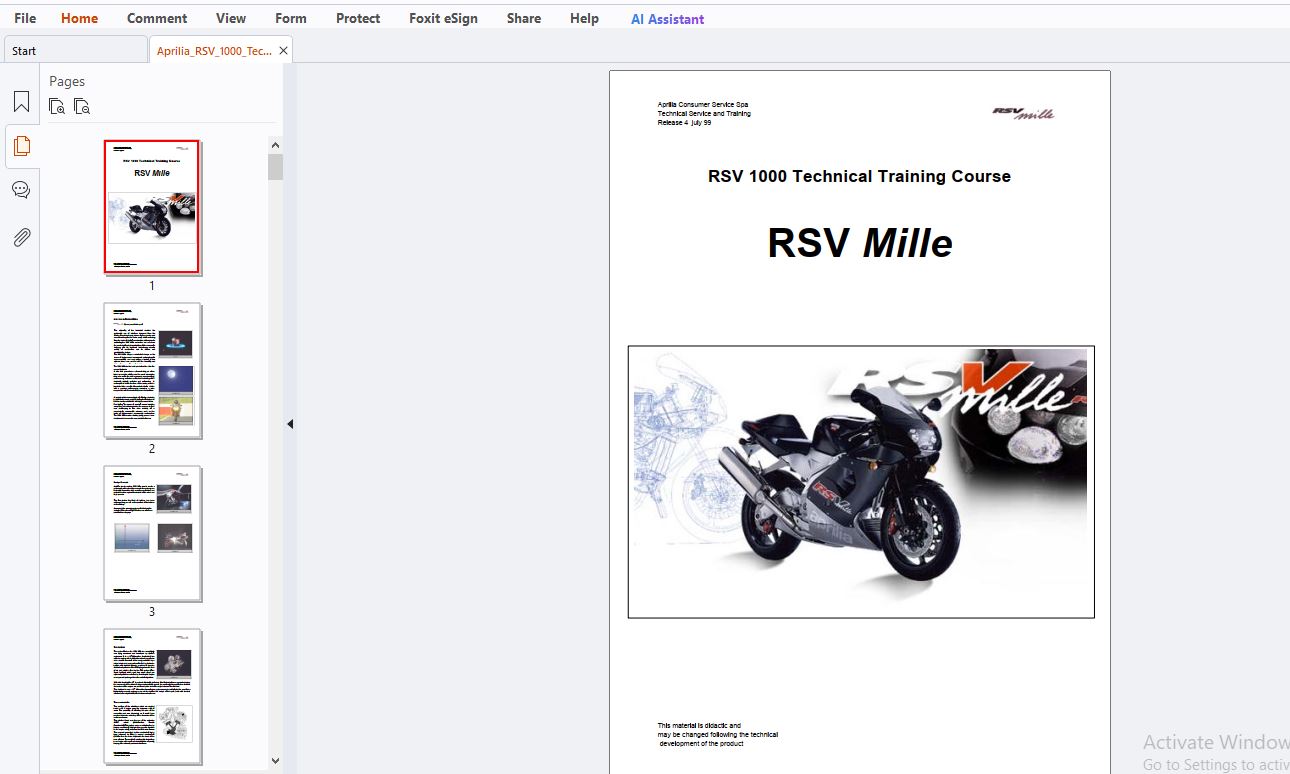Open the Protect ribbon tab
The height and width of the screenshot is (774, 1290).
pyautogui.click(x=358, y=18)
